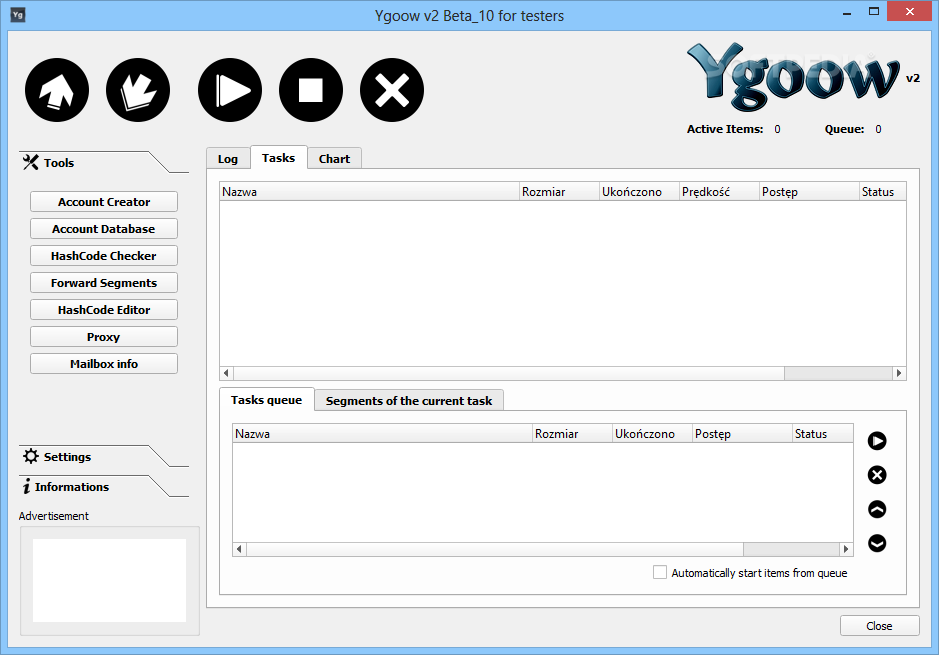The image size is (939, 655).
Task: Click right arrow of tasks table scrollbar
Action: 899,373
